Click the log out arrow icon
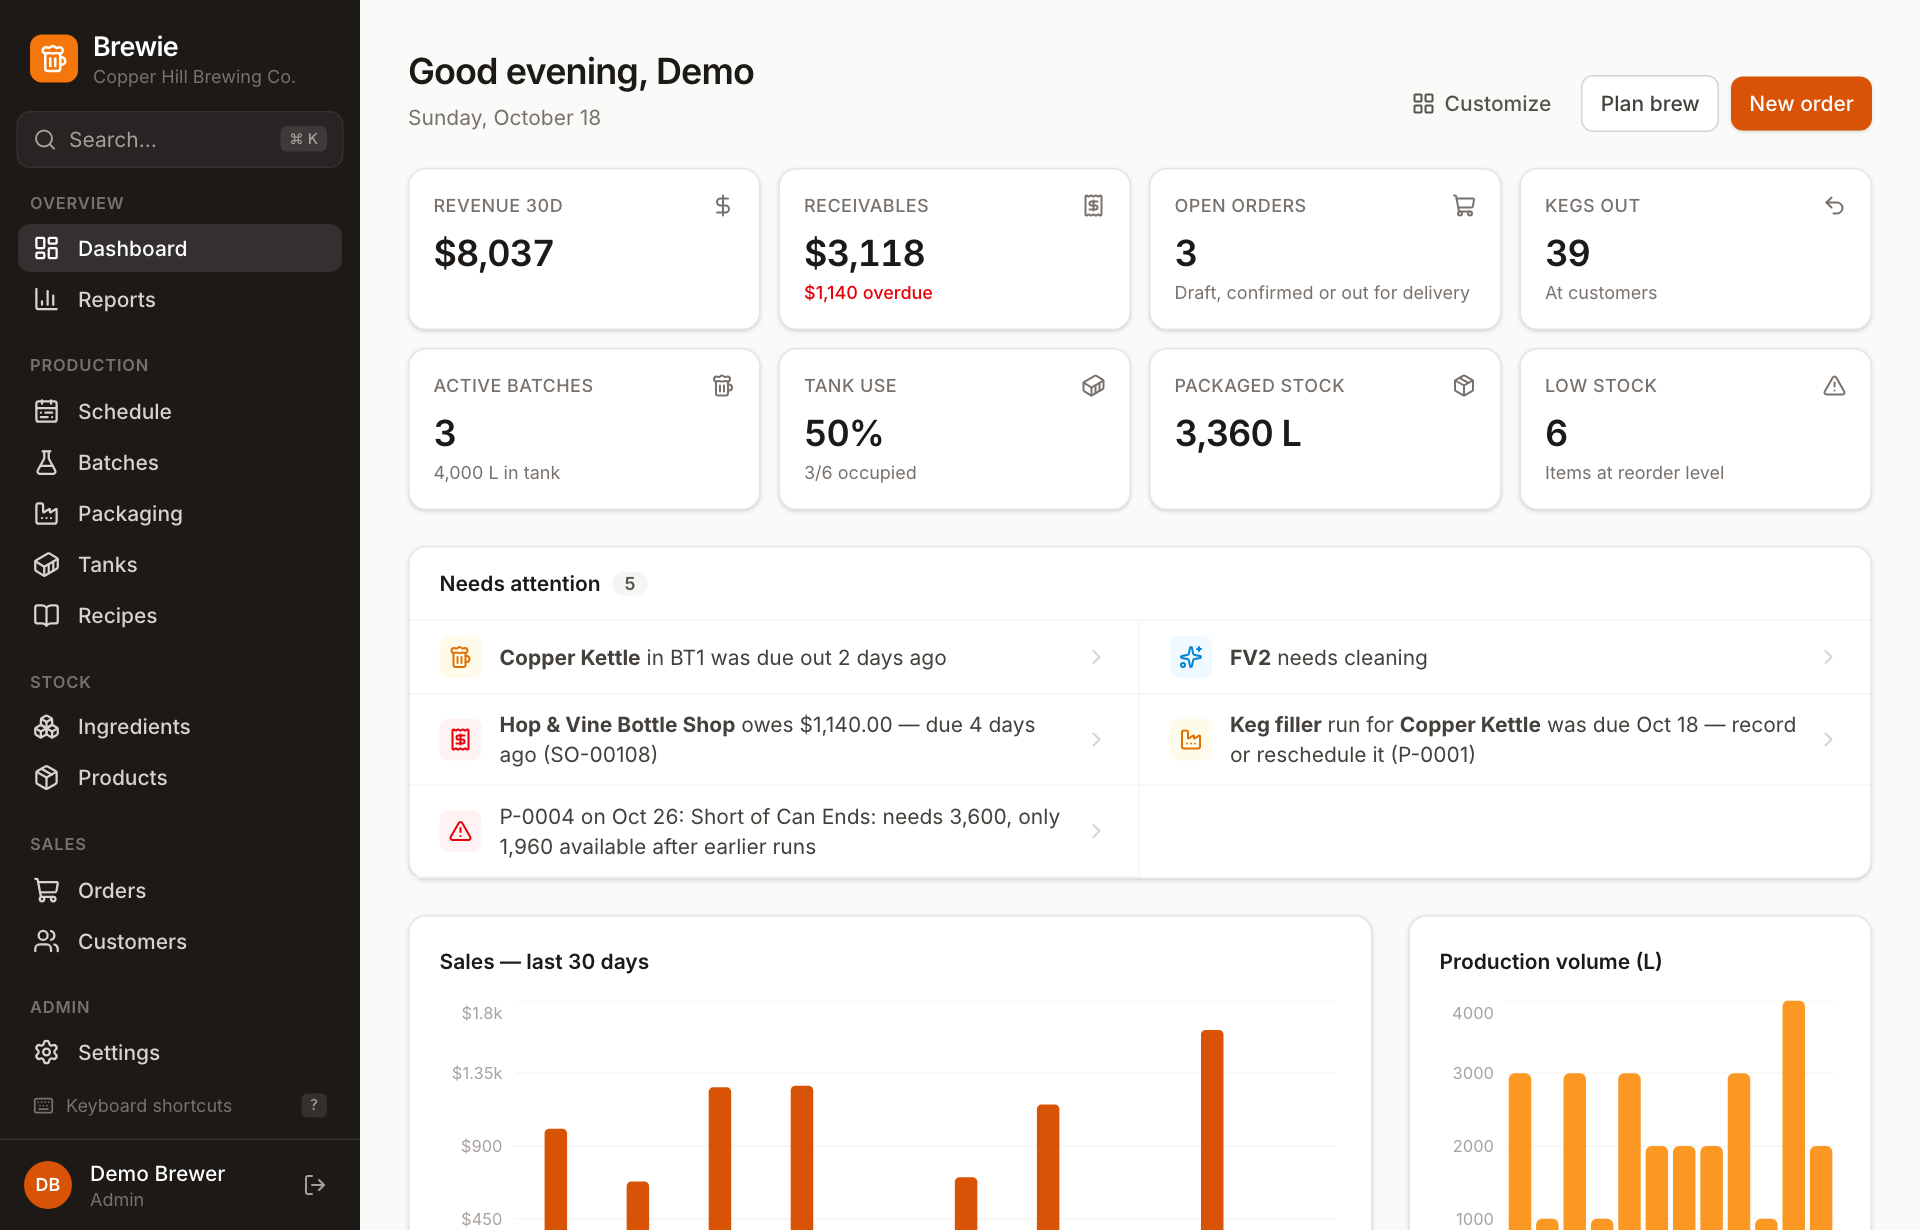1920x1230 pixels. point(315,1185)
